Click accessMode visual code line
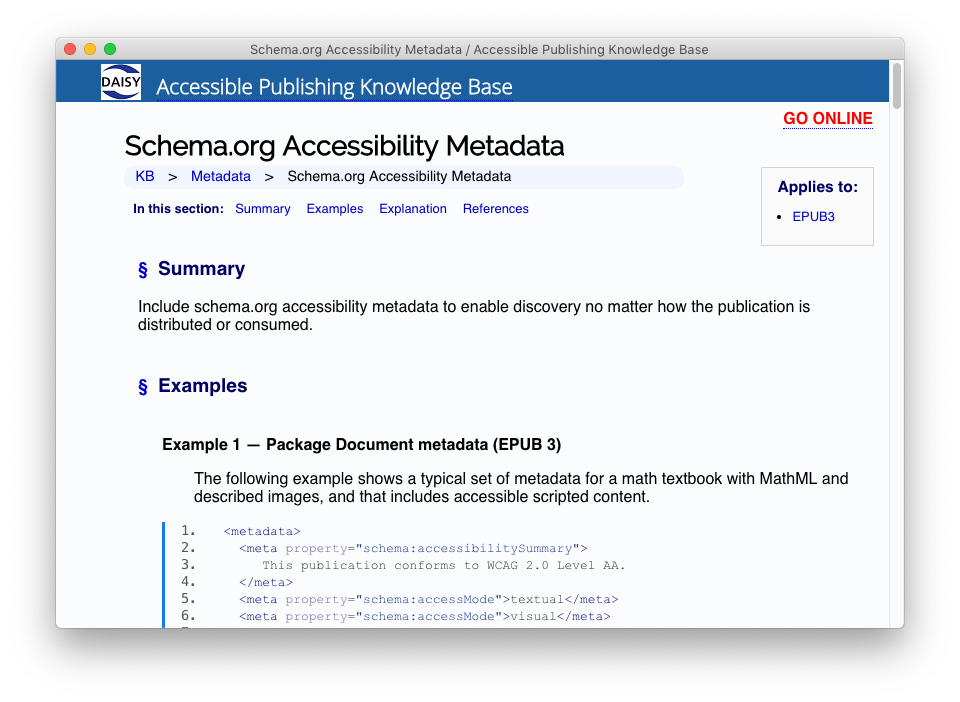The height and width of the screenshot is (702, 960). coord(424,616)
